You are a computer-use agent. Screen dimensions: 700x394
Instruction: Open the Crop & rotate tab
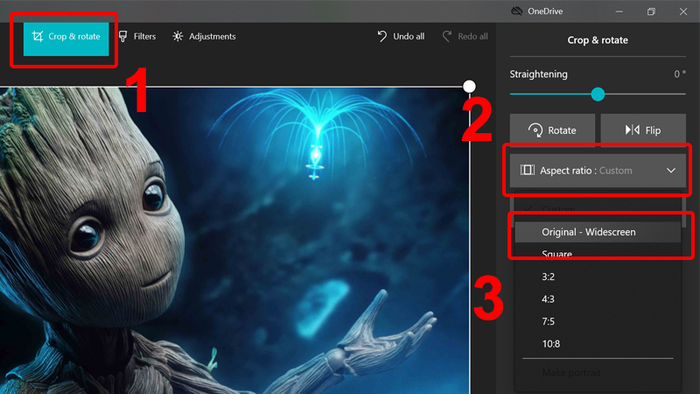[x=66, y=38]
